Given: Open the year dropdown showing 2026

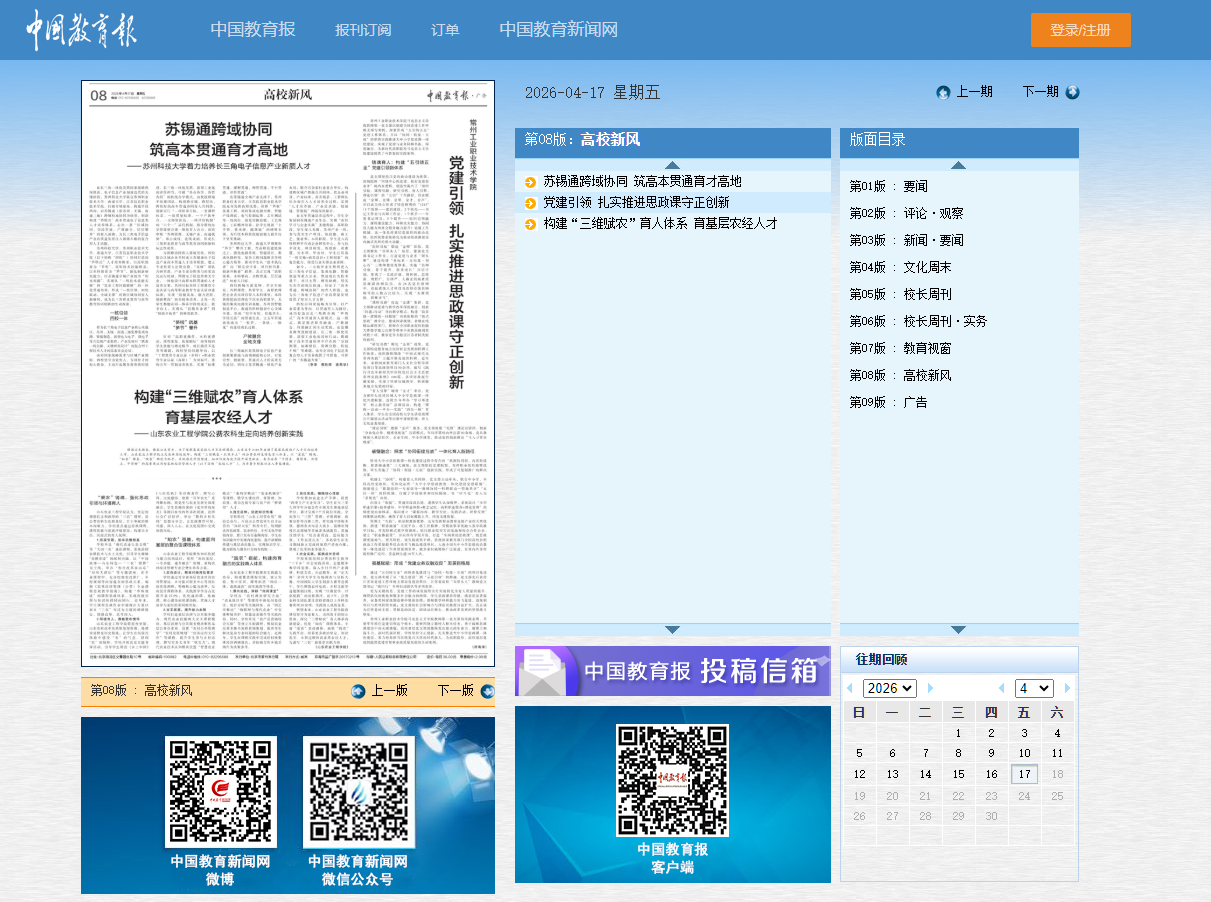Looking at the screenshot, I should coord(889,688).
